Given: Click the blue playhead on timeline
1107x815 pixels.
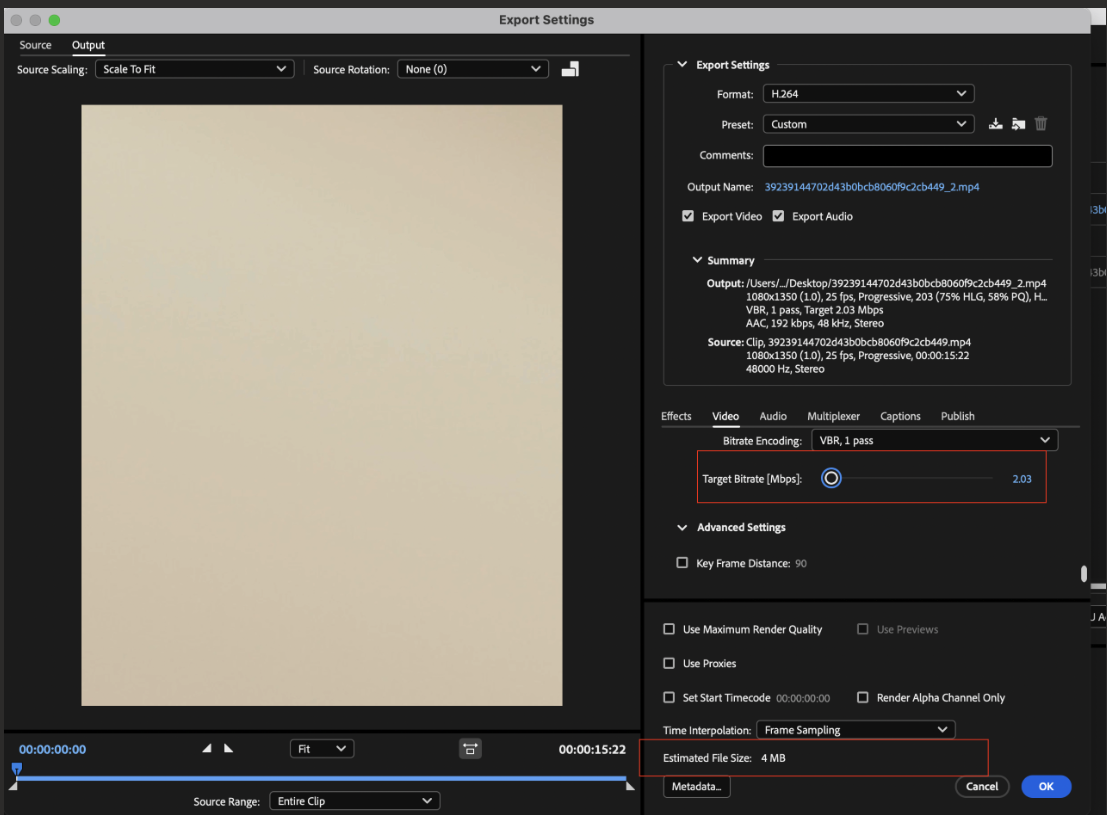Looking at the screenshot, I should (17, 768).
